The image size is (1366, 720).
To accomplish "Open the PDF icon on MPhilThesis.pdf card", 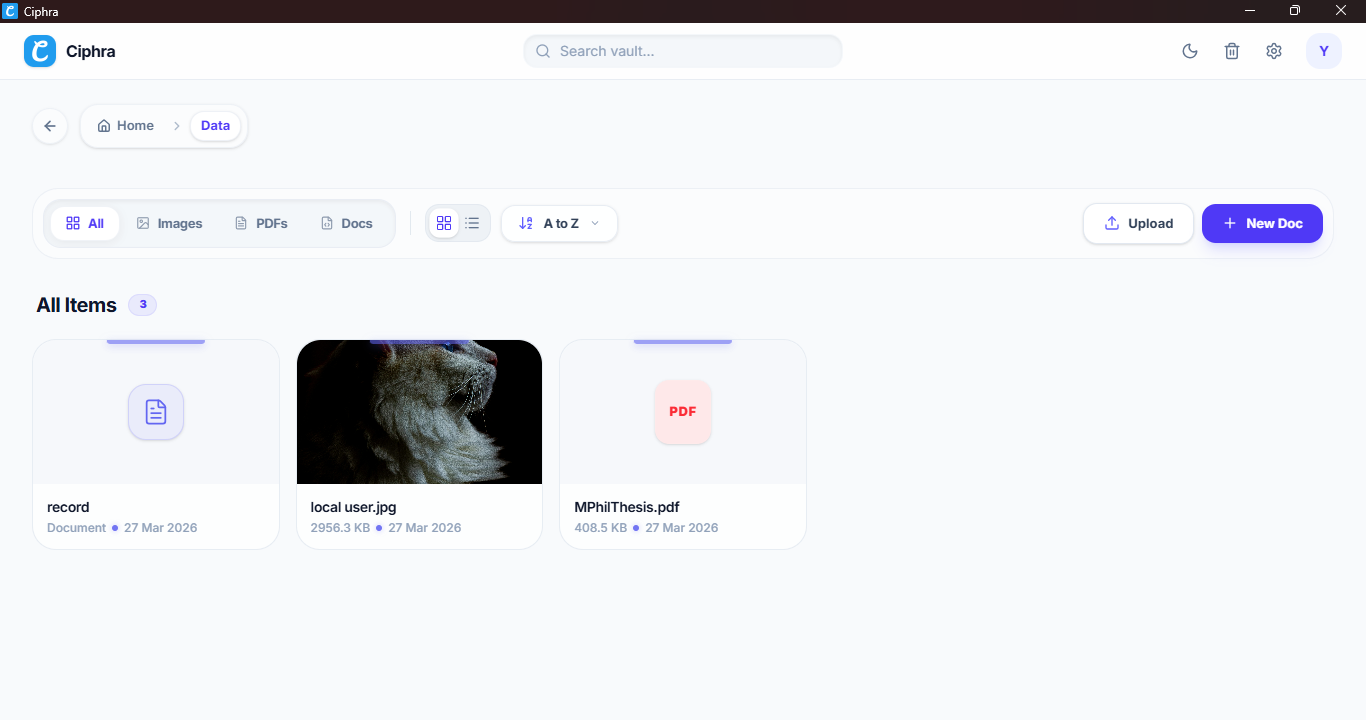I will click(x=682, y=411).
